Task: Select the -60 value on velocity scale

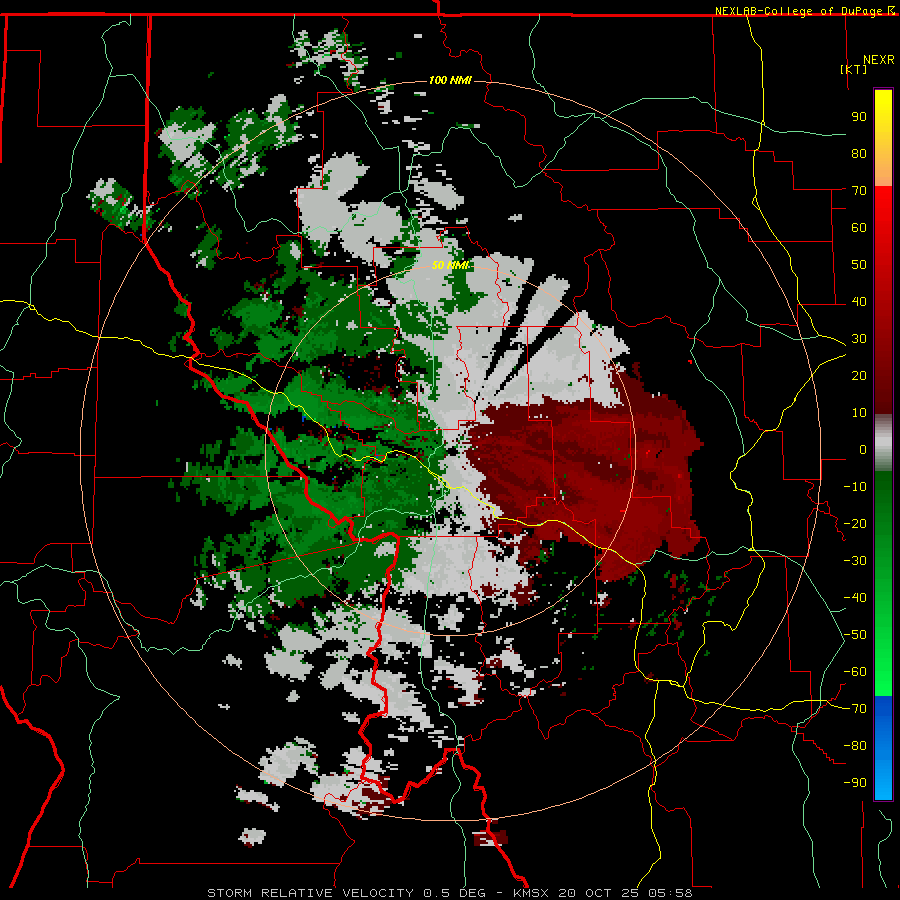Action: coord(855,672)
